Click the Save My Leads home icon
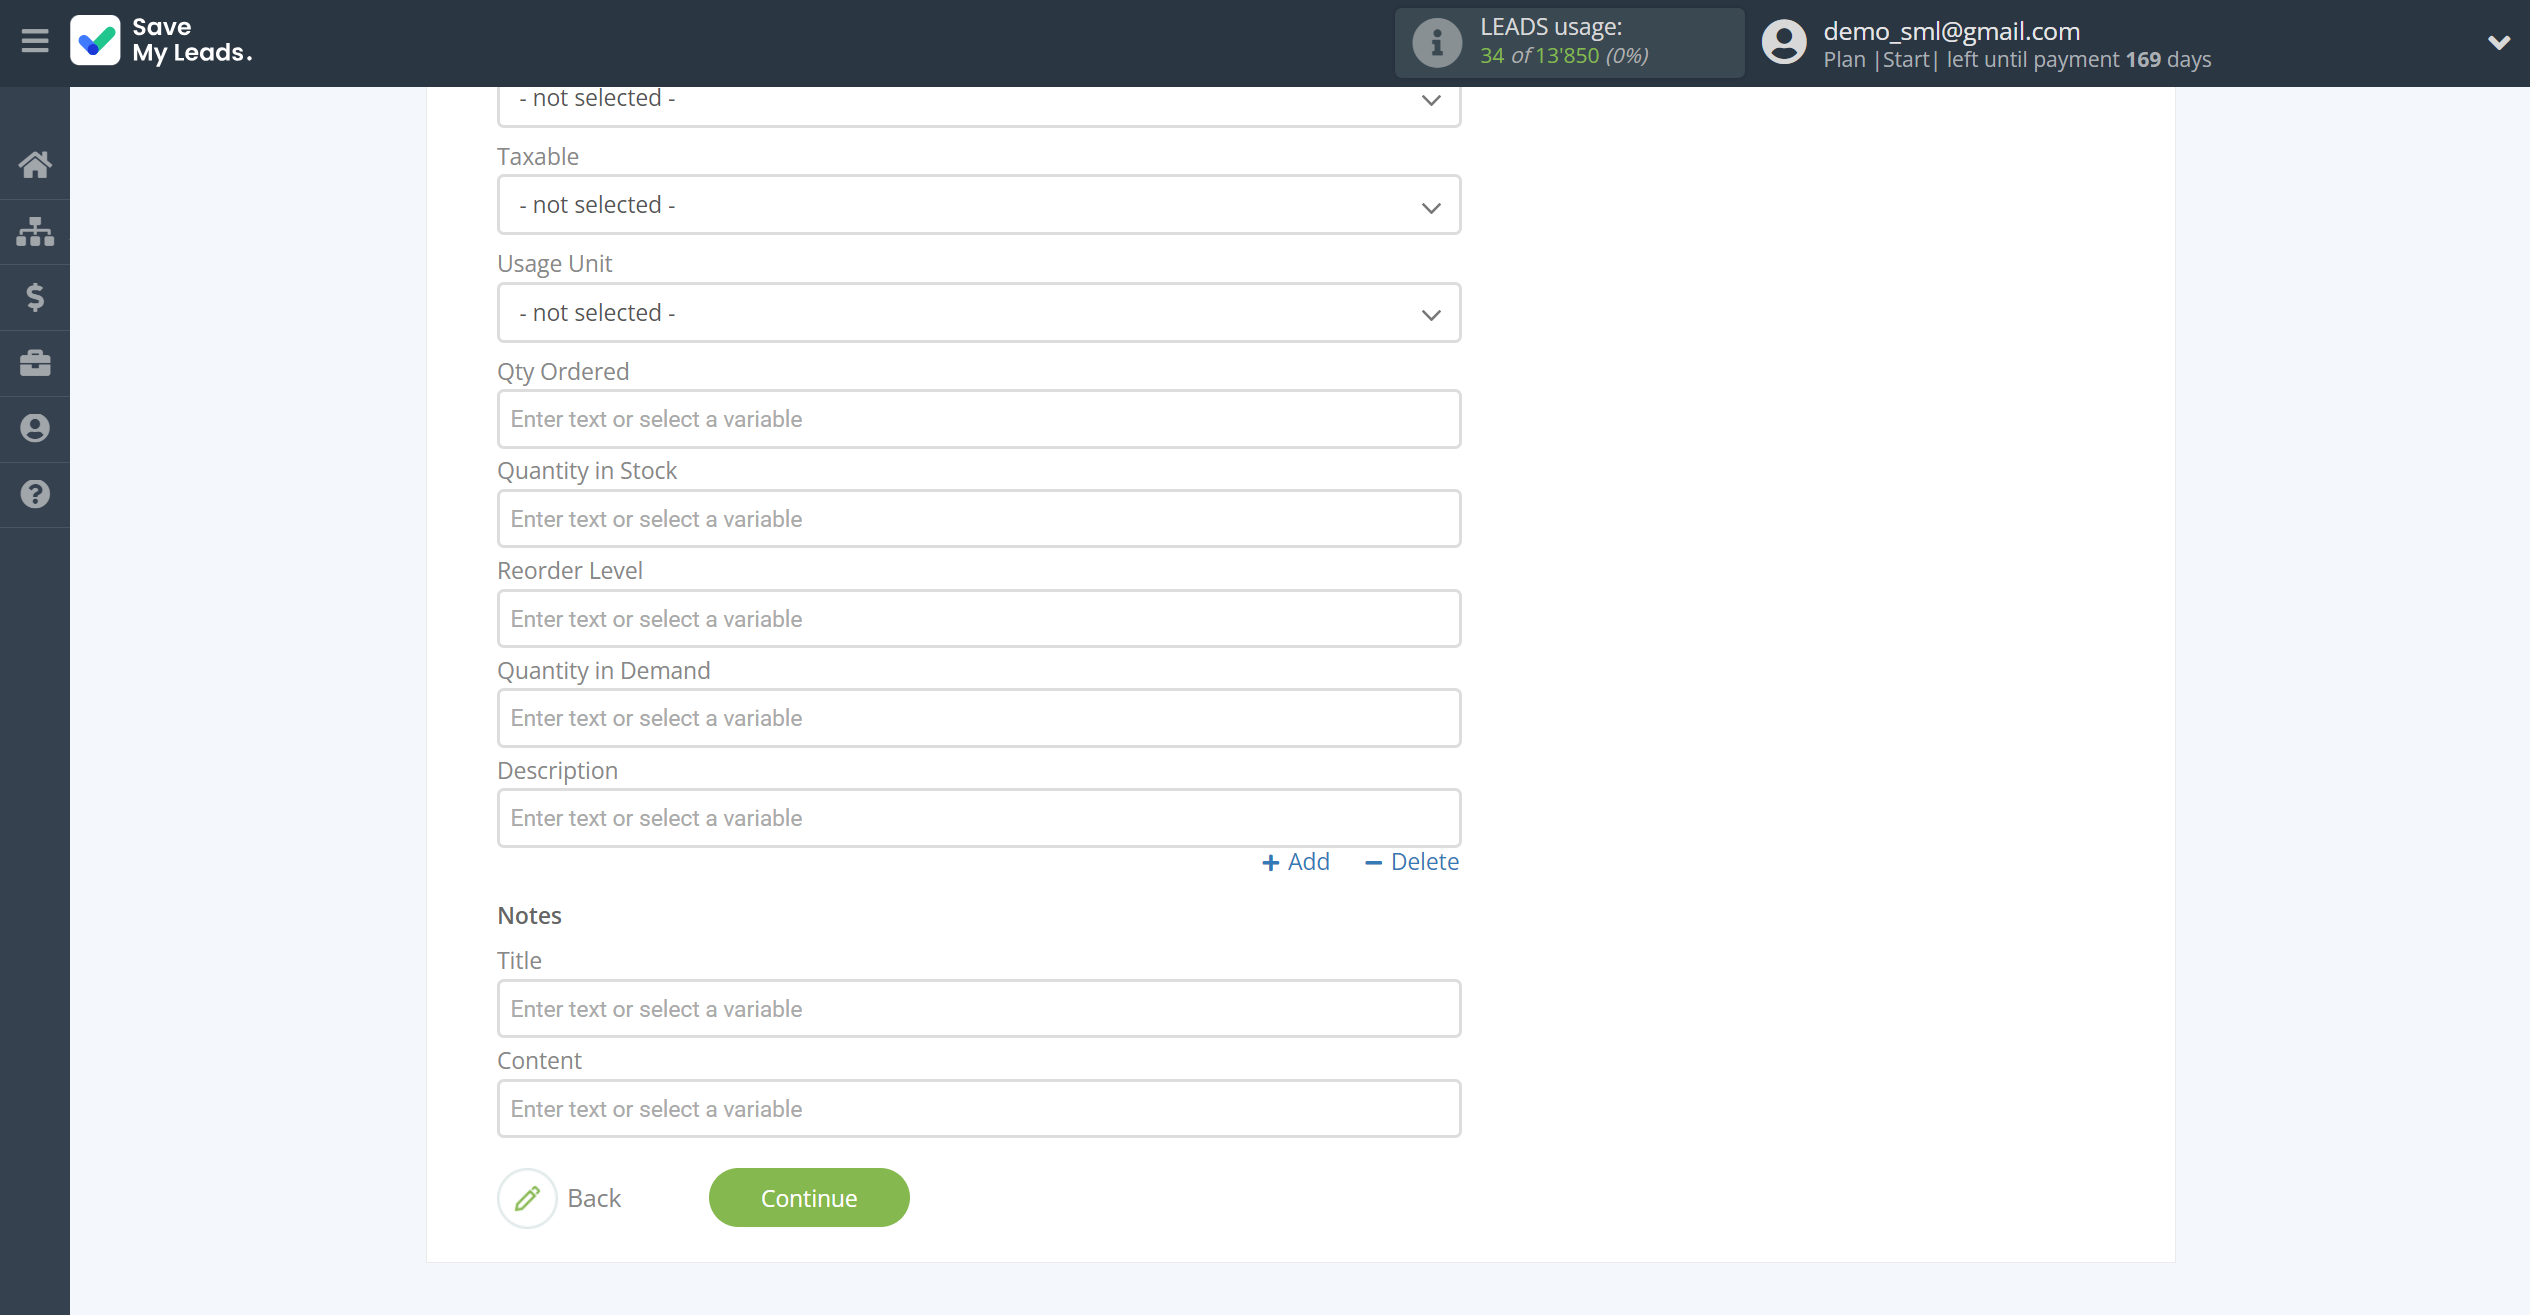Screen dimensions: 2530x1315 35,162
